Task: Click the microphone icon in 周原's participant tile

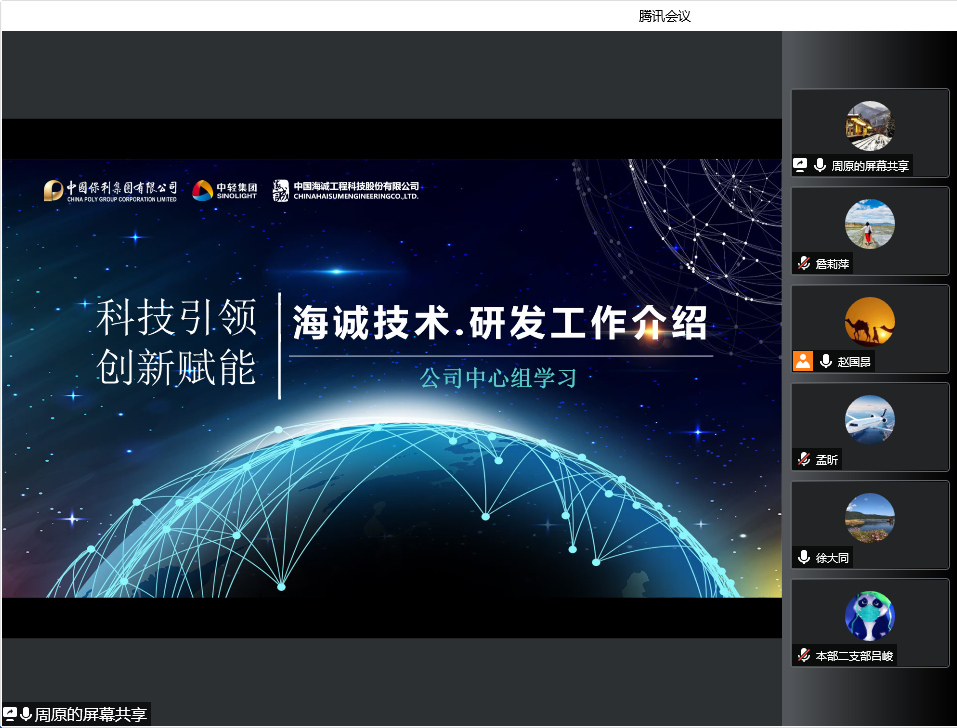Action: pos(819,166)
